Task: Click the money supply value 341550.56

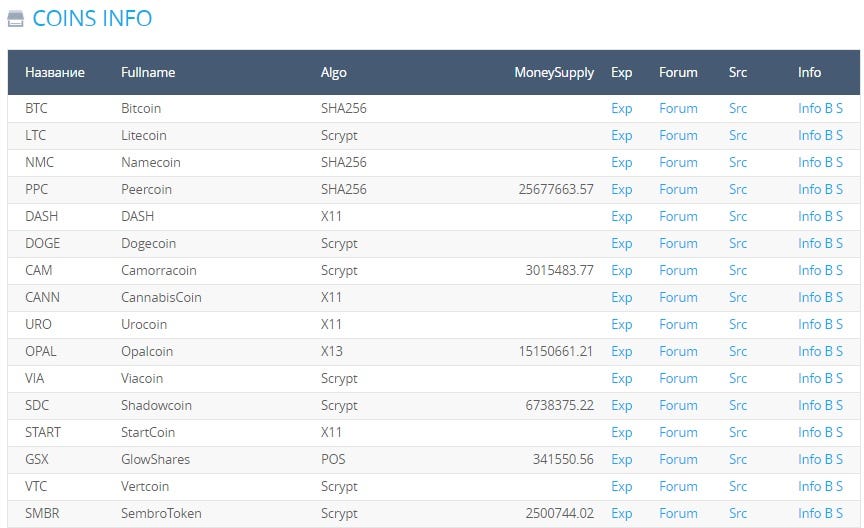Action: point(563,460)
